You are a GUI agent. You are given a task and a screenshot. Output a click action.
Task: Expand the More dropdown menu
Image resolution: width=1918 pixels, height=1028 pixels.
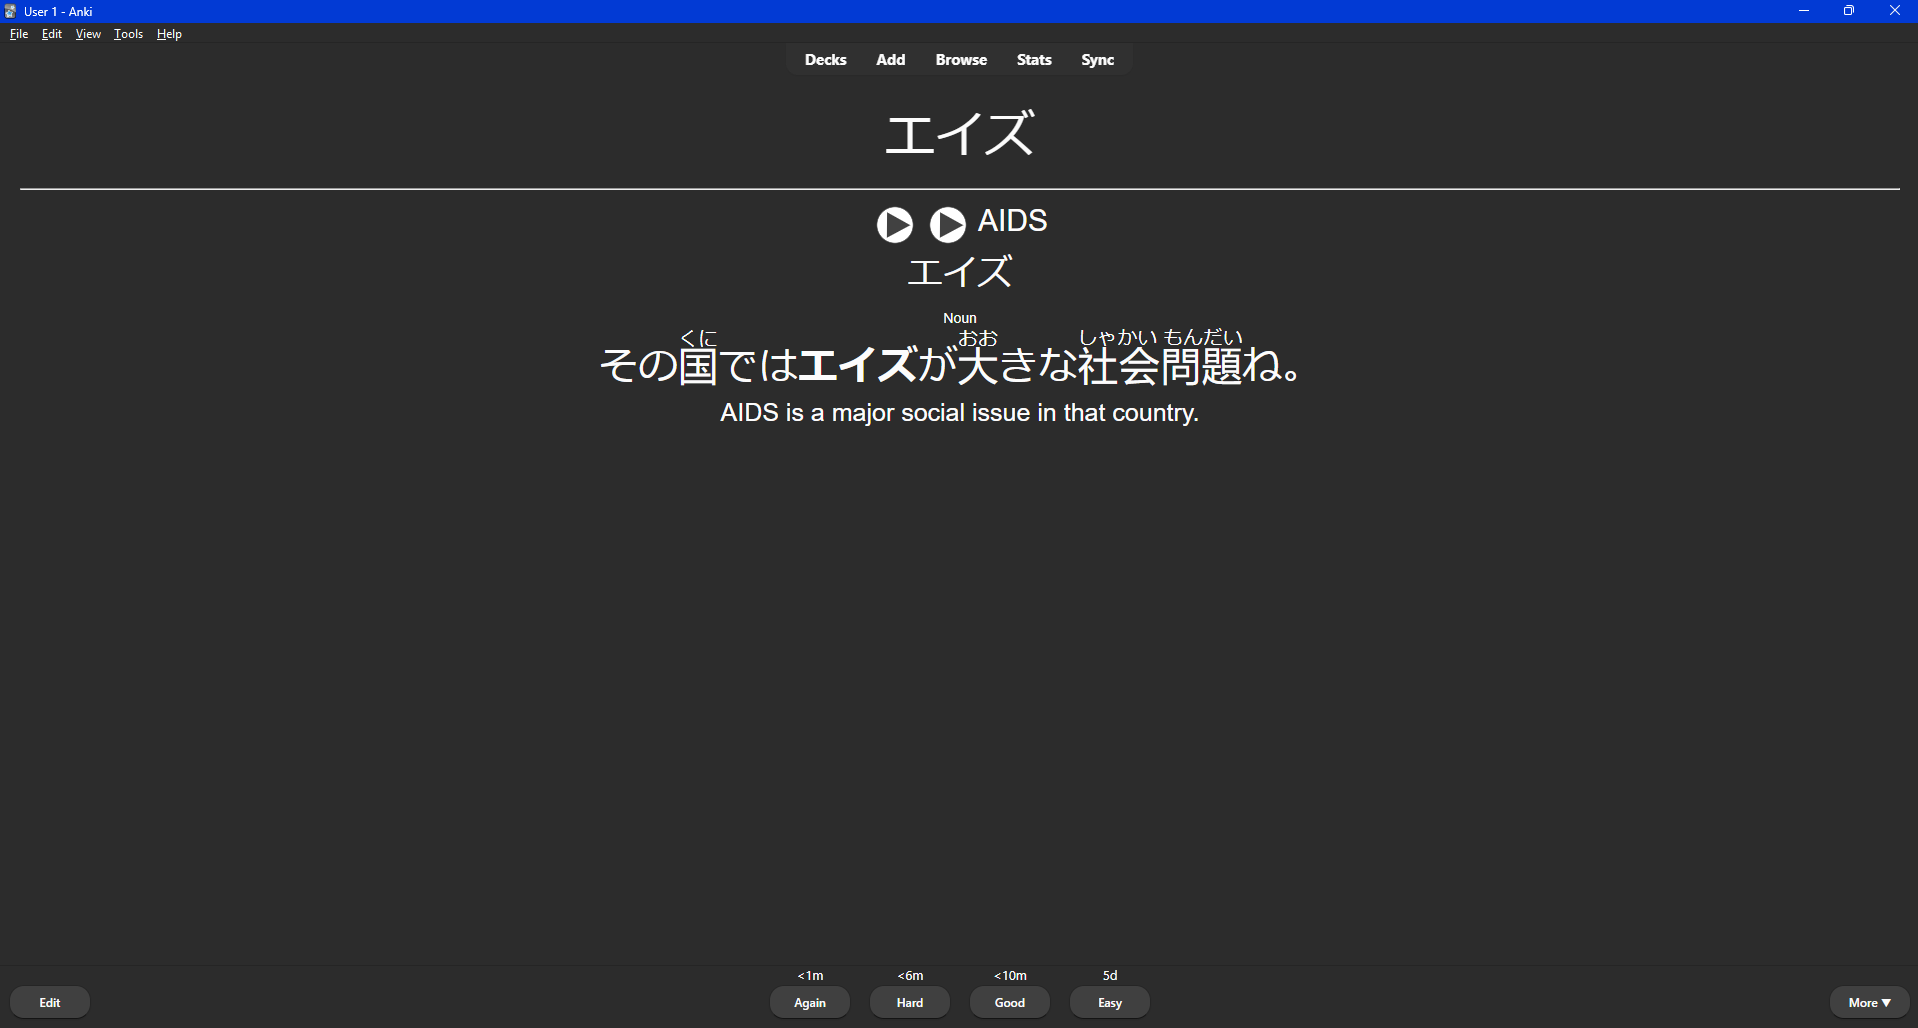click(x=1869, y=1002)
